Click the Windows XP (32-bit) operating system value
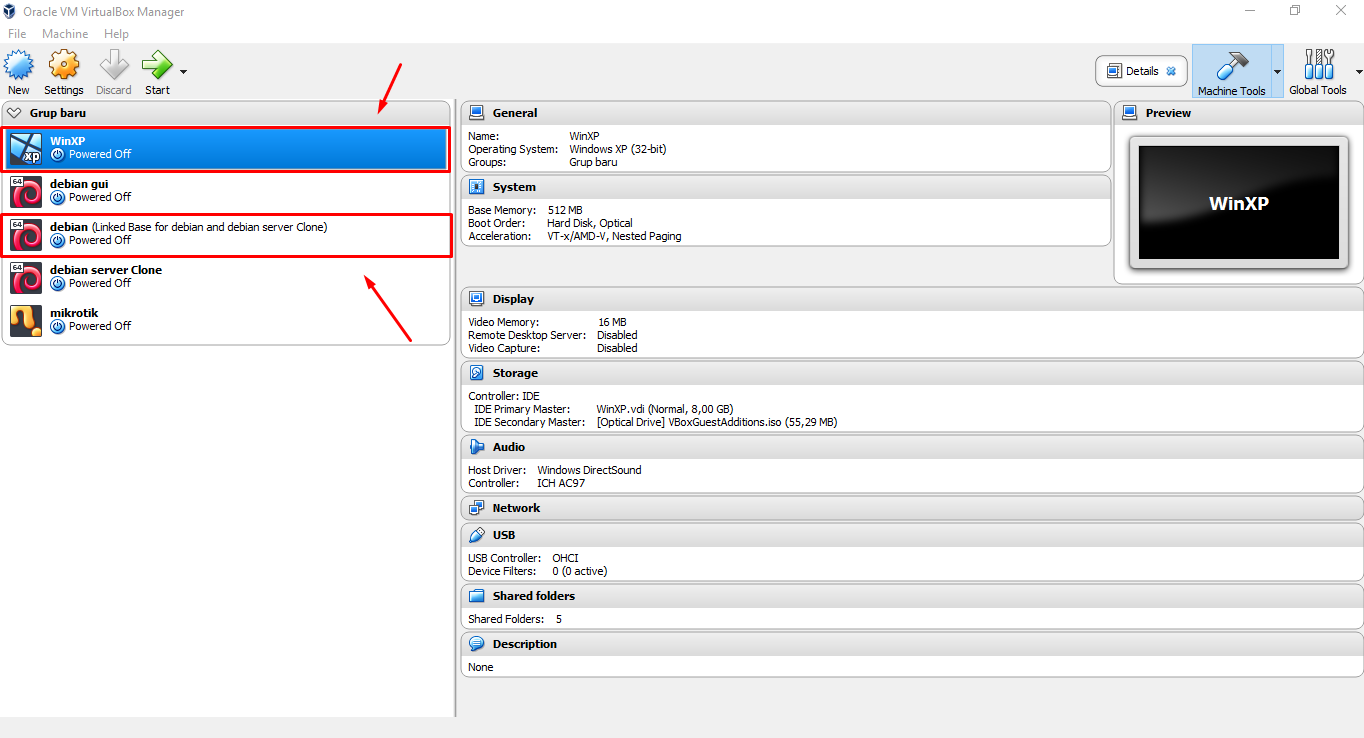The width and height of the screenshot is (1364, 738). tap(618, 149)
